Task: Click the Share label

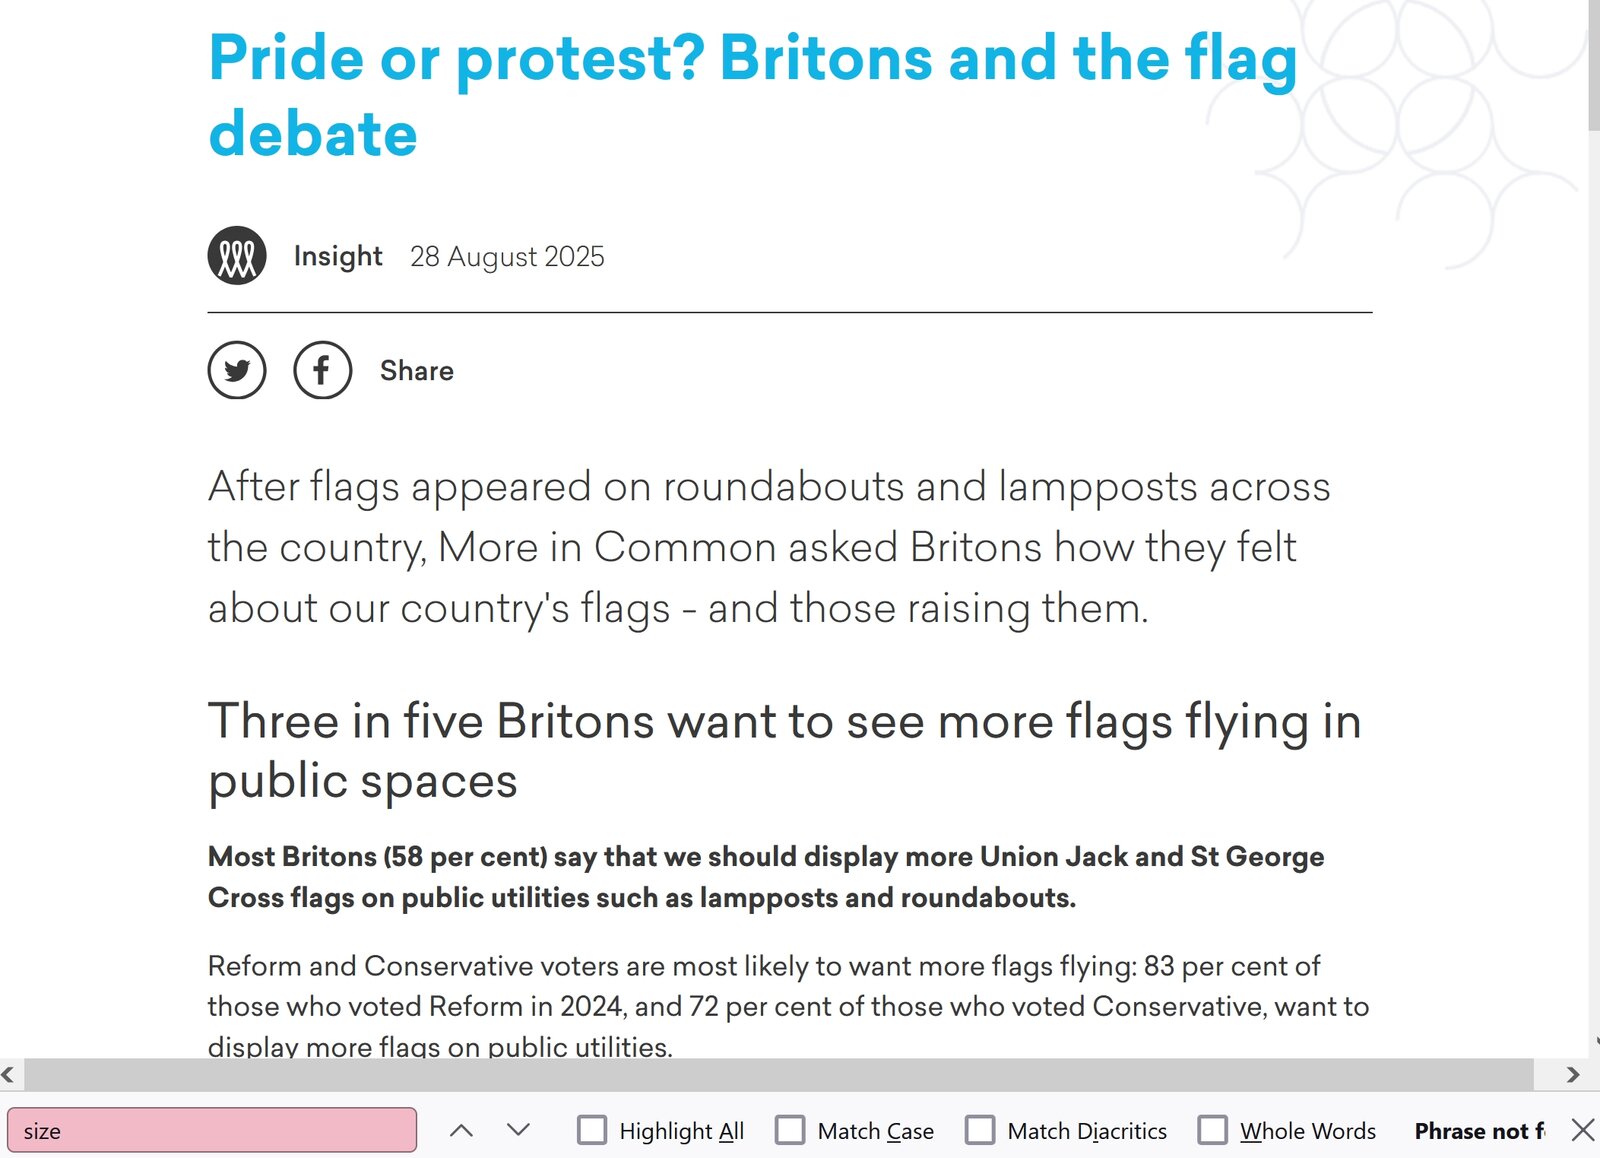Action: (x=417, y=371)
